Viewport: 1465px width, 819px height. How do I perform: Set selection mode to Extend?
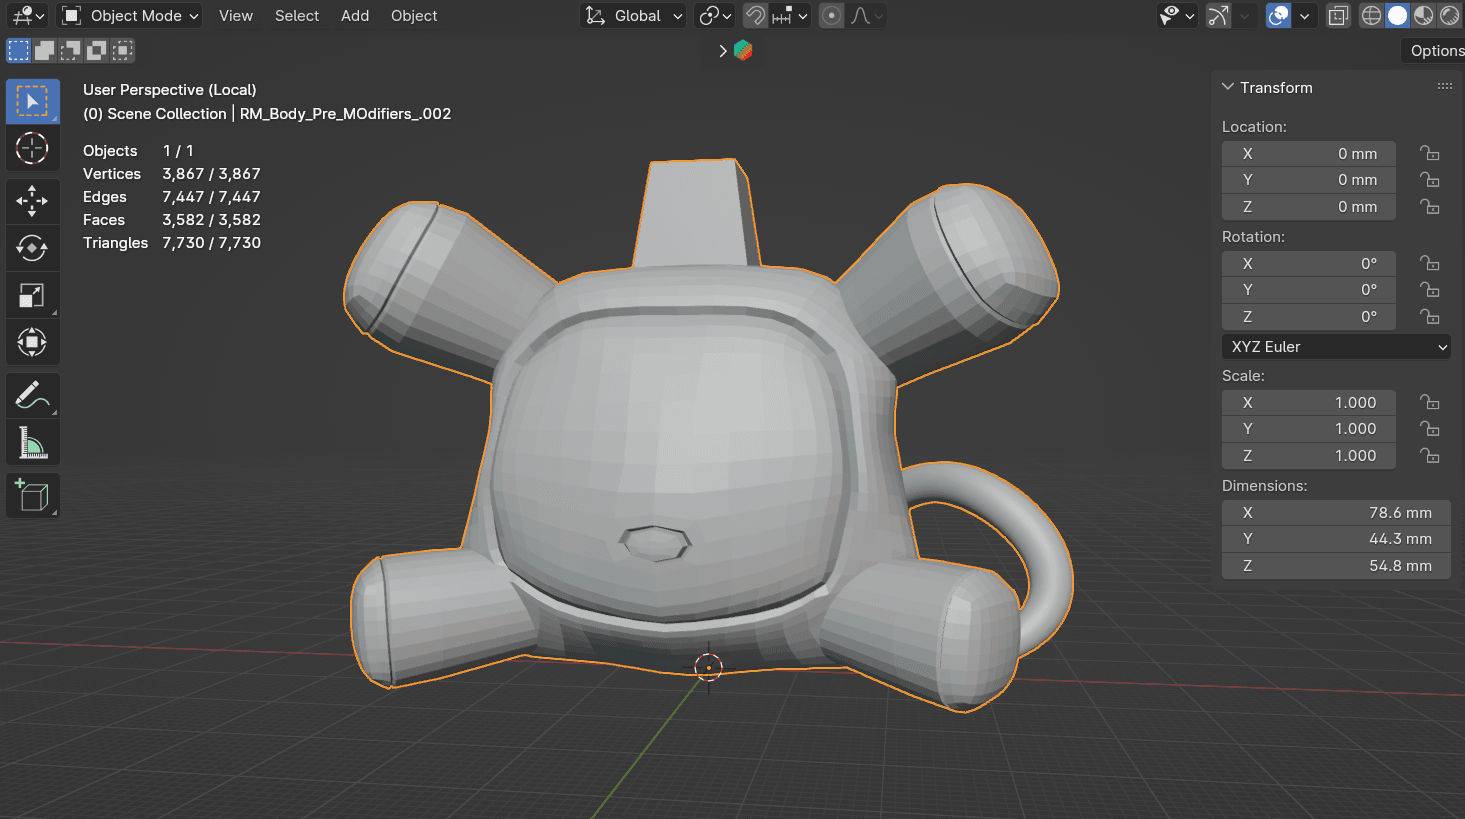45,50
